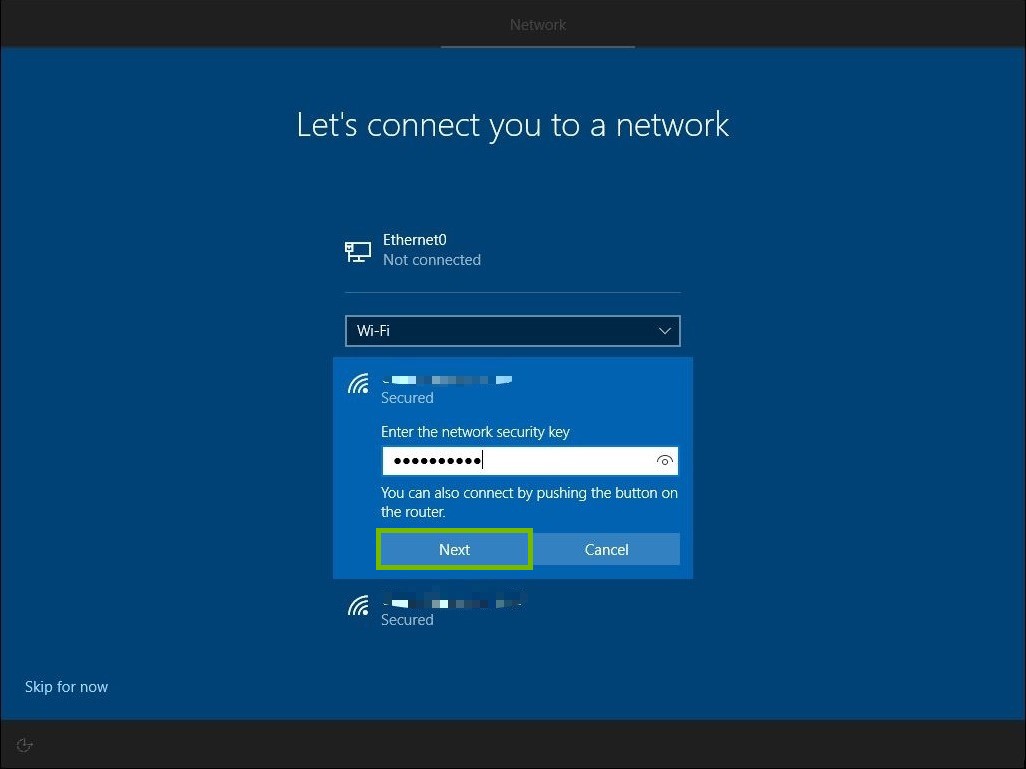
Task: Reveal password with the eye icon
Action: (664, 461)
